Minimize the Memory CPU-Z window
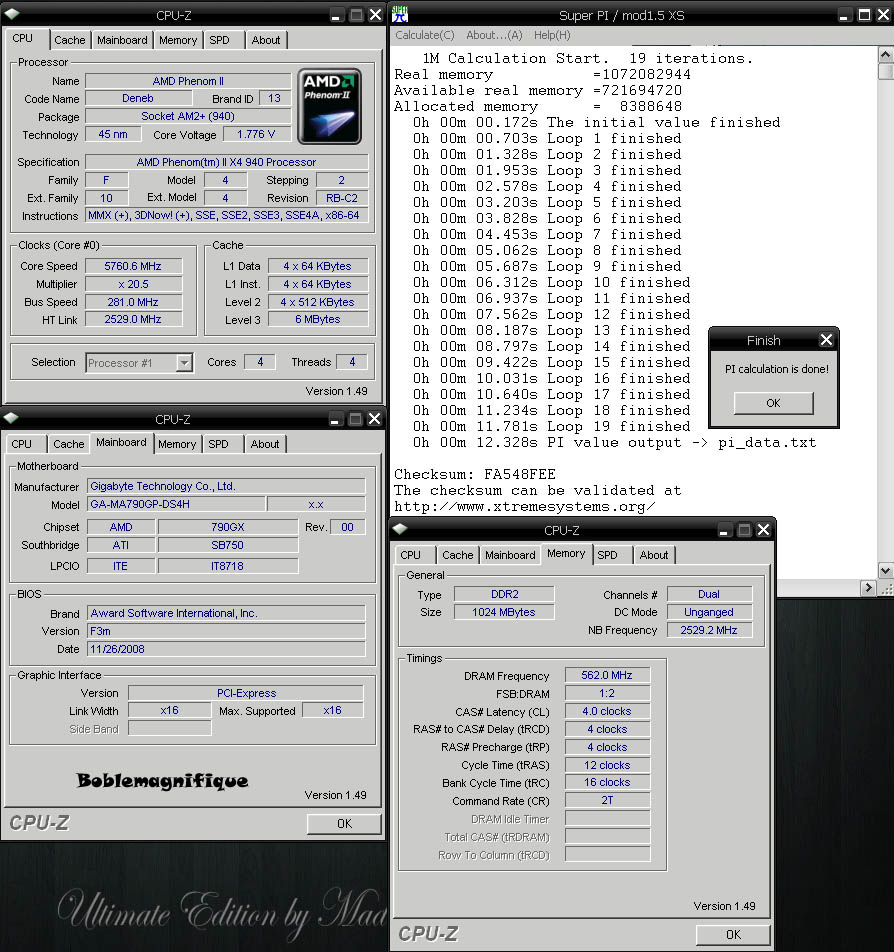Screen dimensions: 894x952 pyautogui.click(x=723, y=529)
